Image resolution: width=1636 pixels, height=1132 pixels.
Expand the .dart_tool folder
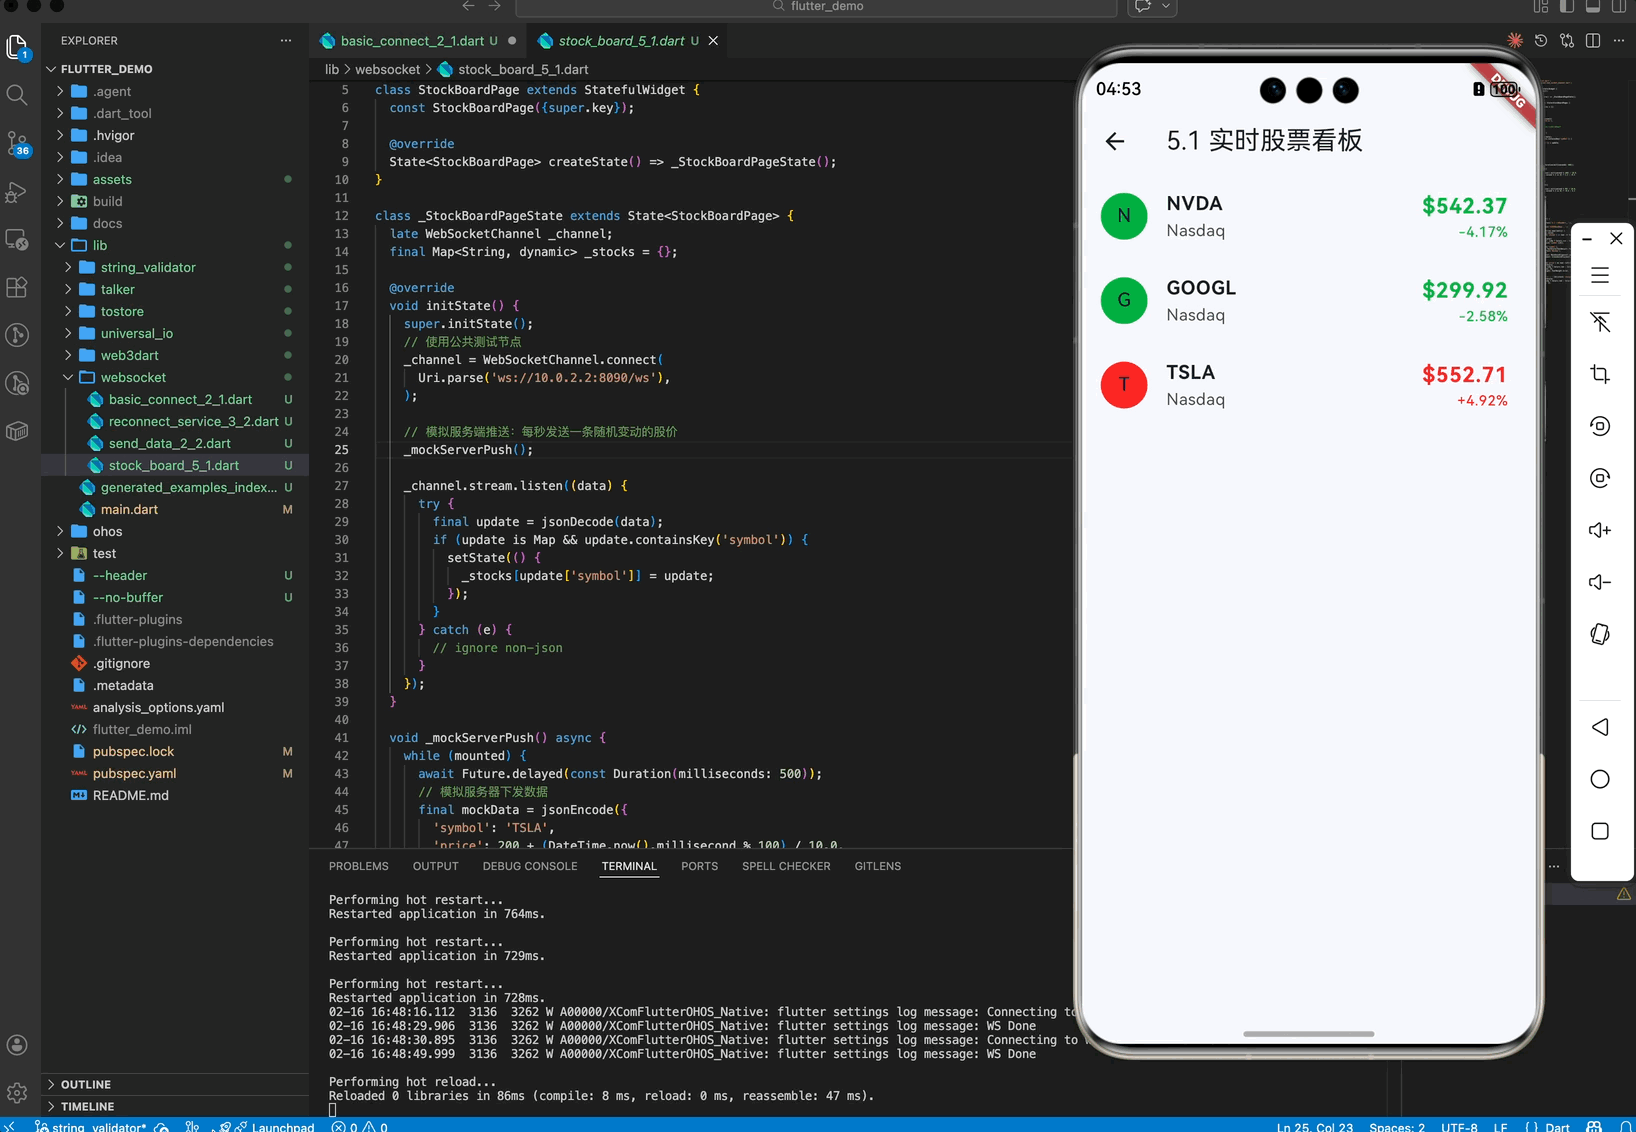60,113
